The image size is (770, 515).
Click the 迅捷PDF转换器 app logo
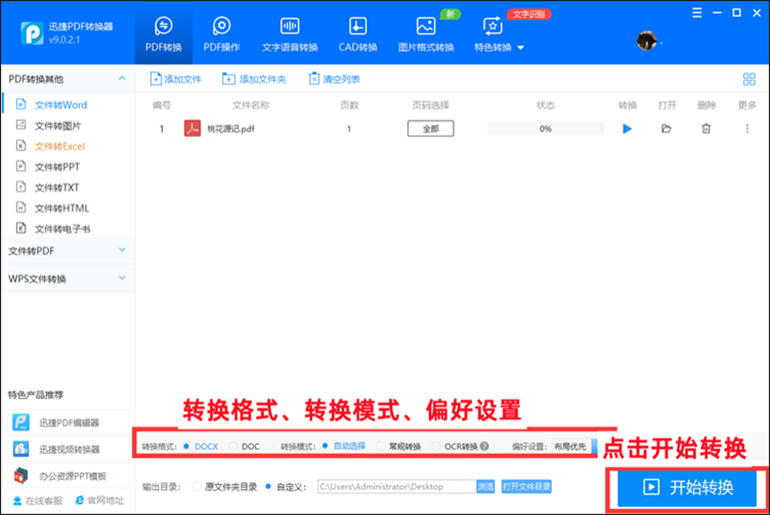click(32, 33)
